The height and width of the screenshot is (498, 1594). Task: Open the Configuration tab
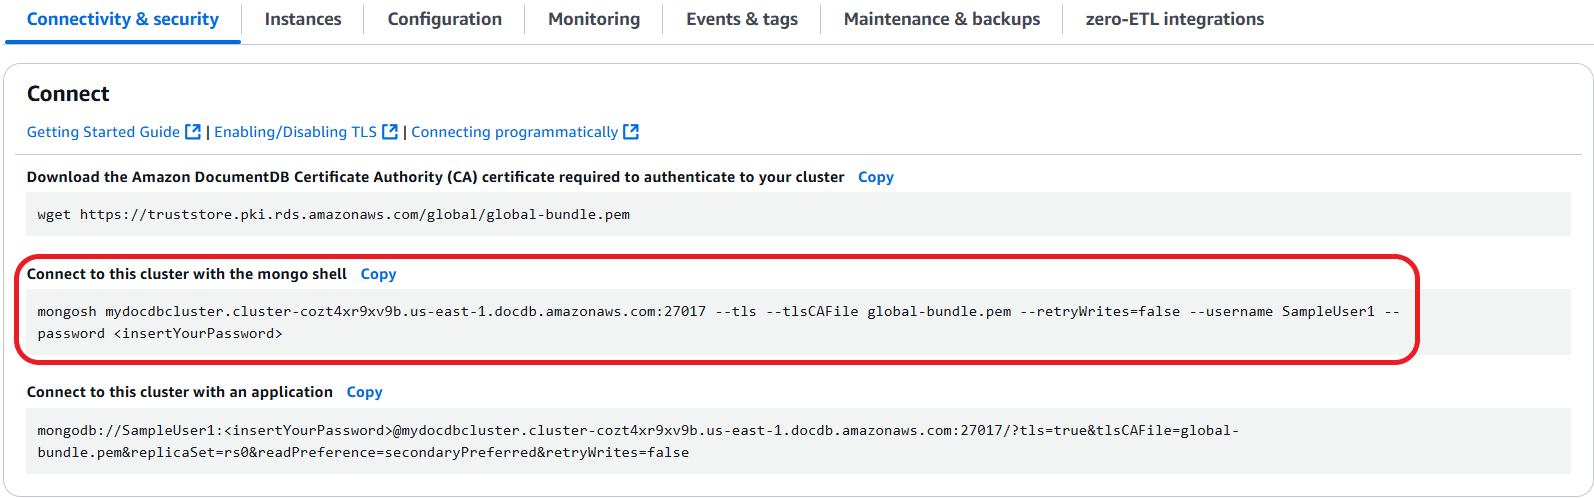444,19
